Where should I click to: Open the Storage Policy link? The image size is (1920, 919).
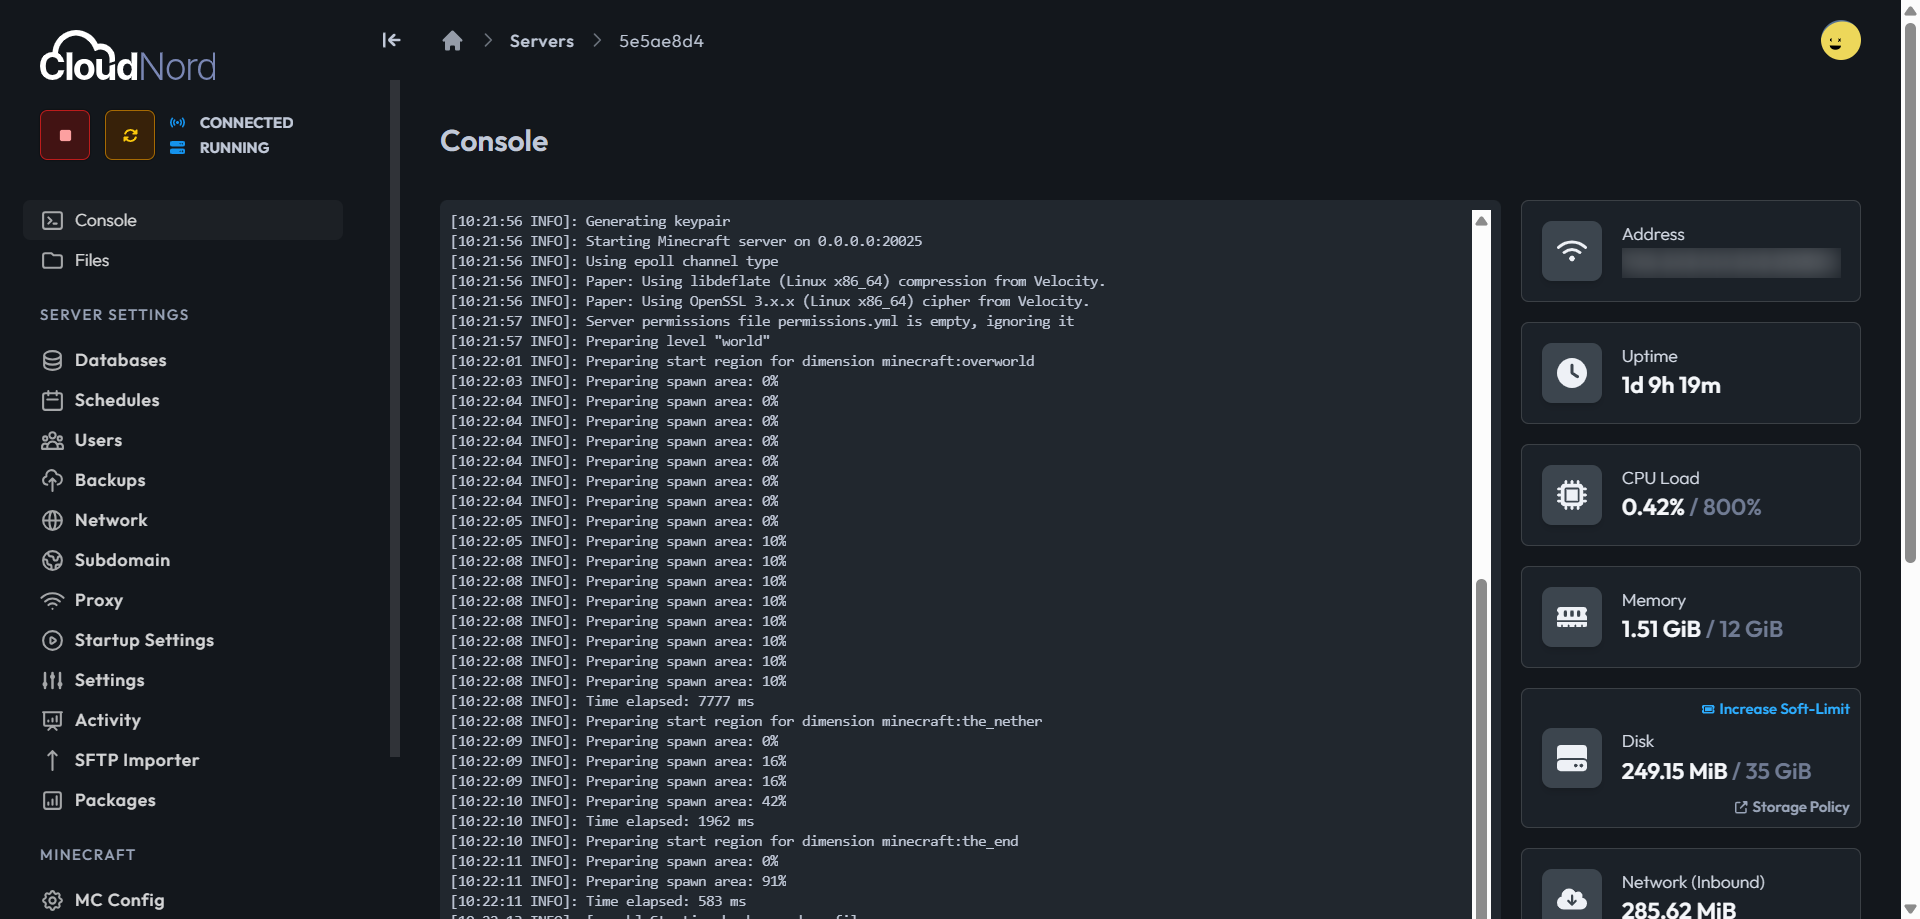tap(1792, 807)
